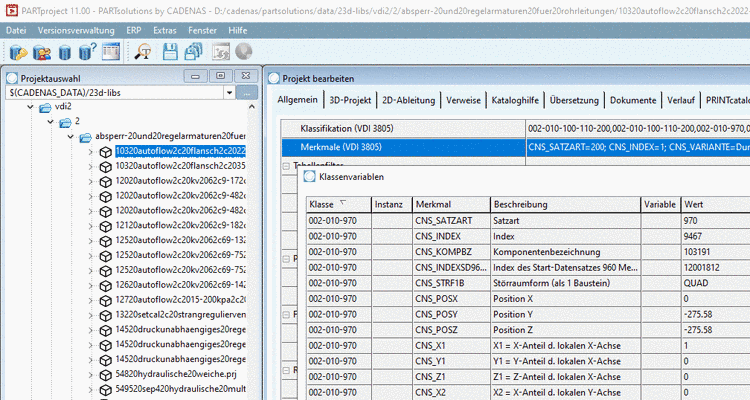Click the blue database cylinder toolbar icon

pyautogui.click(x=65, y=52)
